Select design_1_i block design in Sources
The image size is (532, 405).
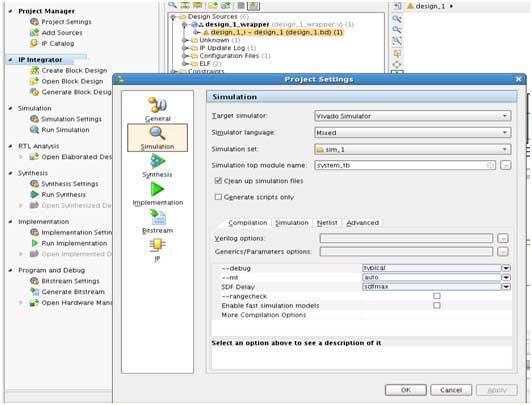click(272, 32)
